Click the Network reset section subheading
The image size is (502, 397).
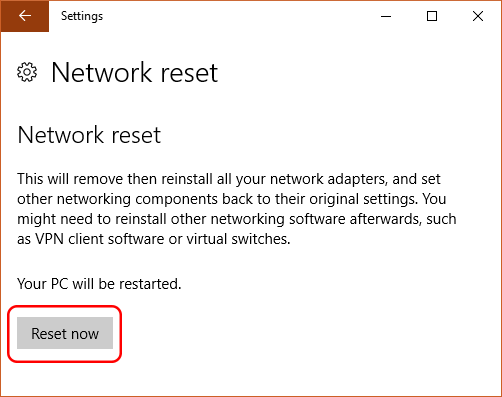(x=89, y=135)
